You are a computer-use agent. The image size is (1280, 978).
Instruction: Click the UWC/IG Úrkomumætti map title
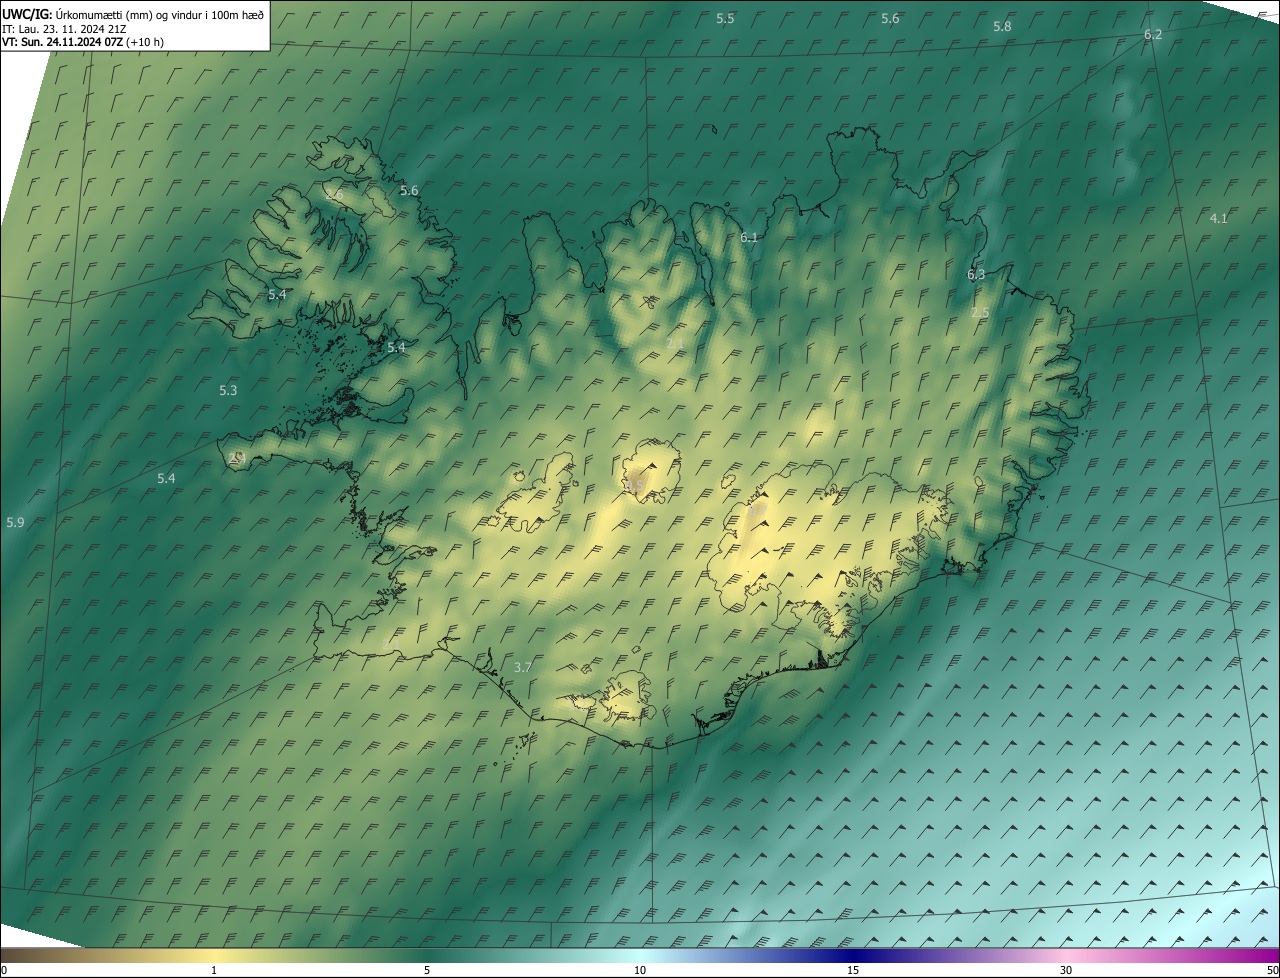point(133,14)
